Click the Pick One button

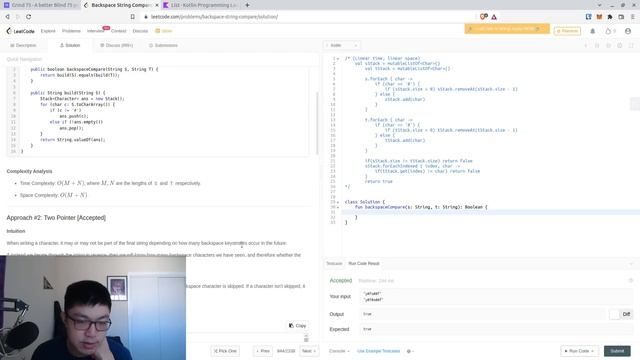[225, 351]
